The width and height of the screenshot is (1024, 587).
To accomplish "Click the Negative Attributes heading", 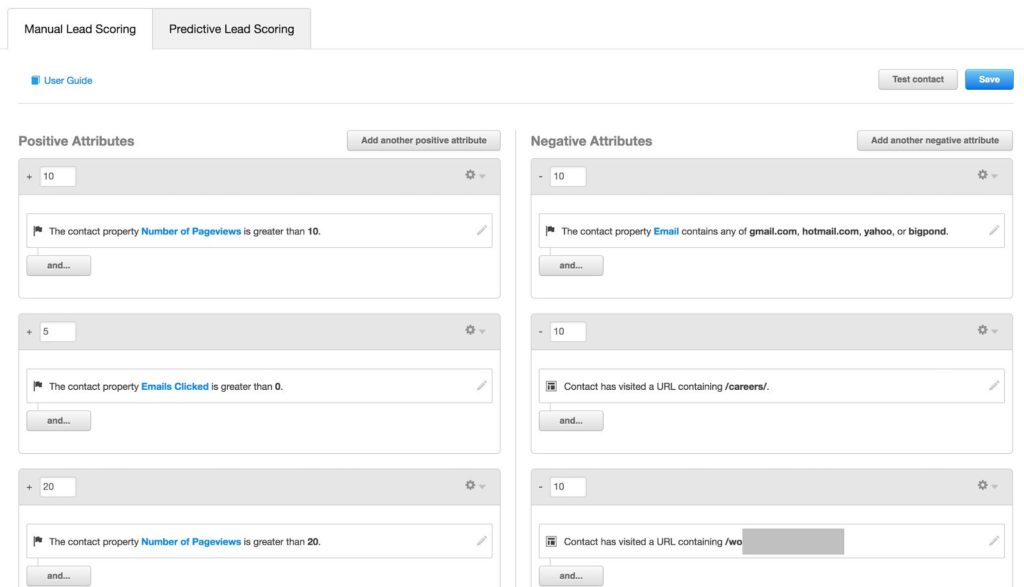I will coord(591,141).
